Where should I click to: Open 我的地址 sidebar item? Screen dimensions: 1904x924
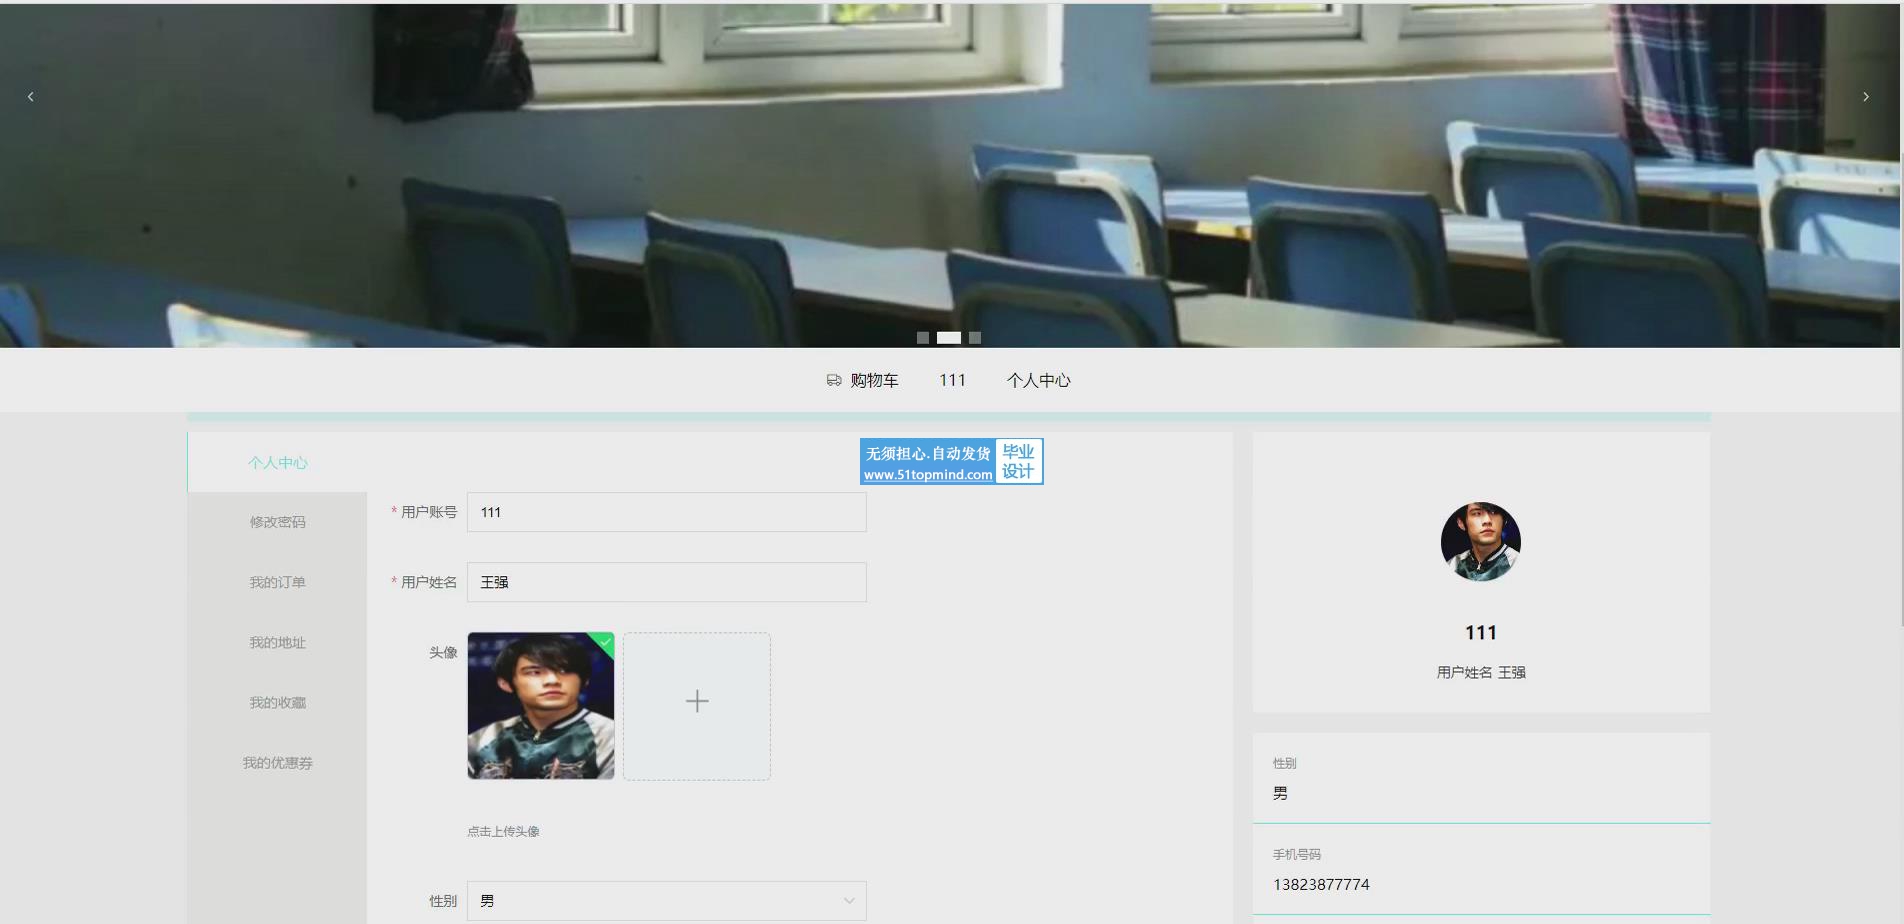(x=277, y=642)
